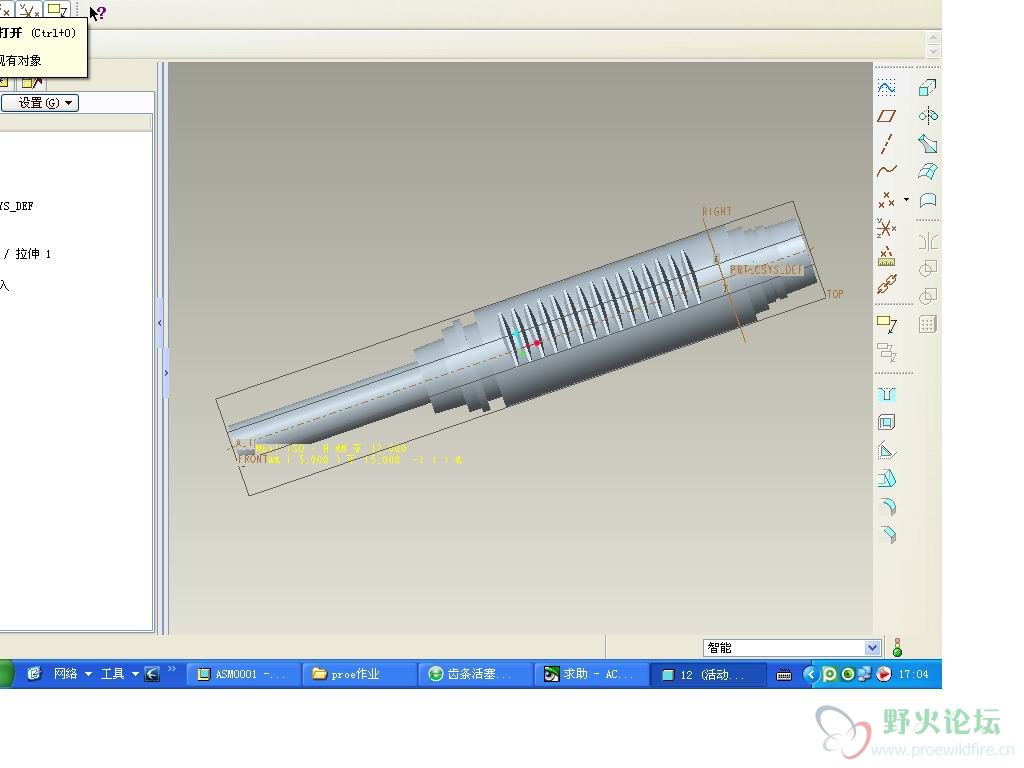Collapse the navigator with left arrow handle

[x=160, y=323]
